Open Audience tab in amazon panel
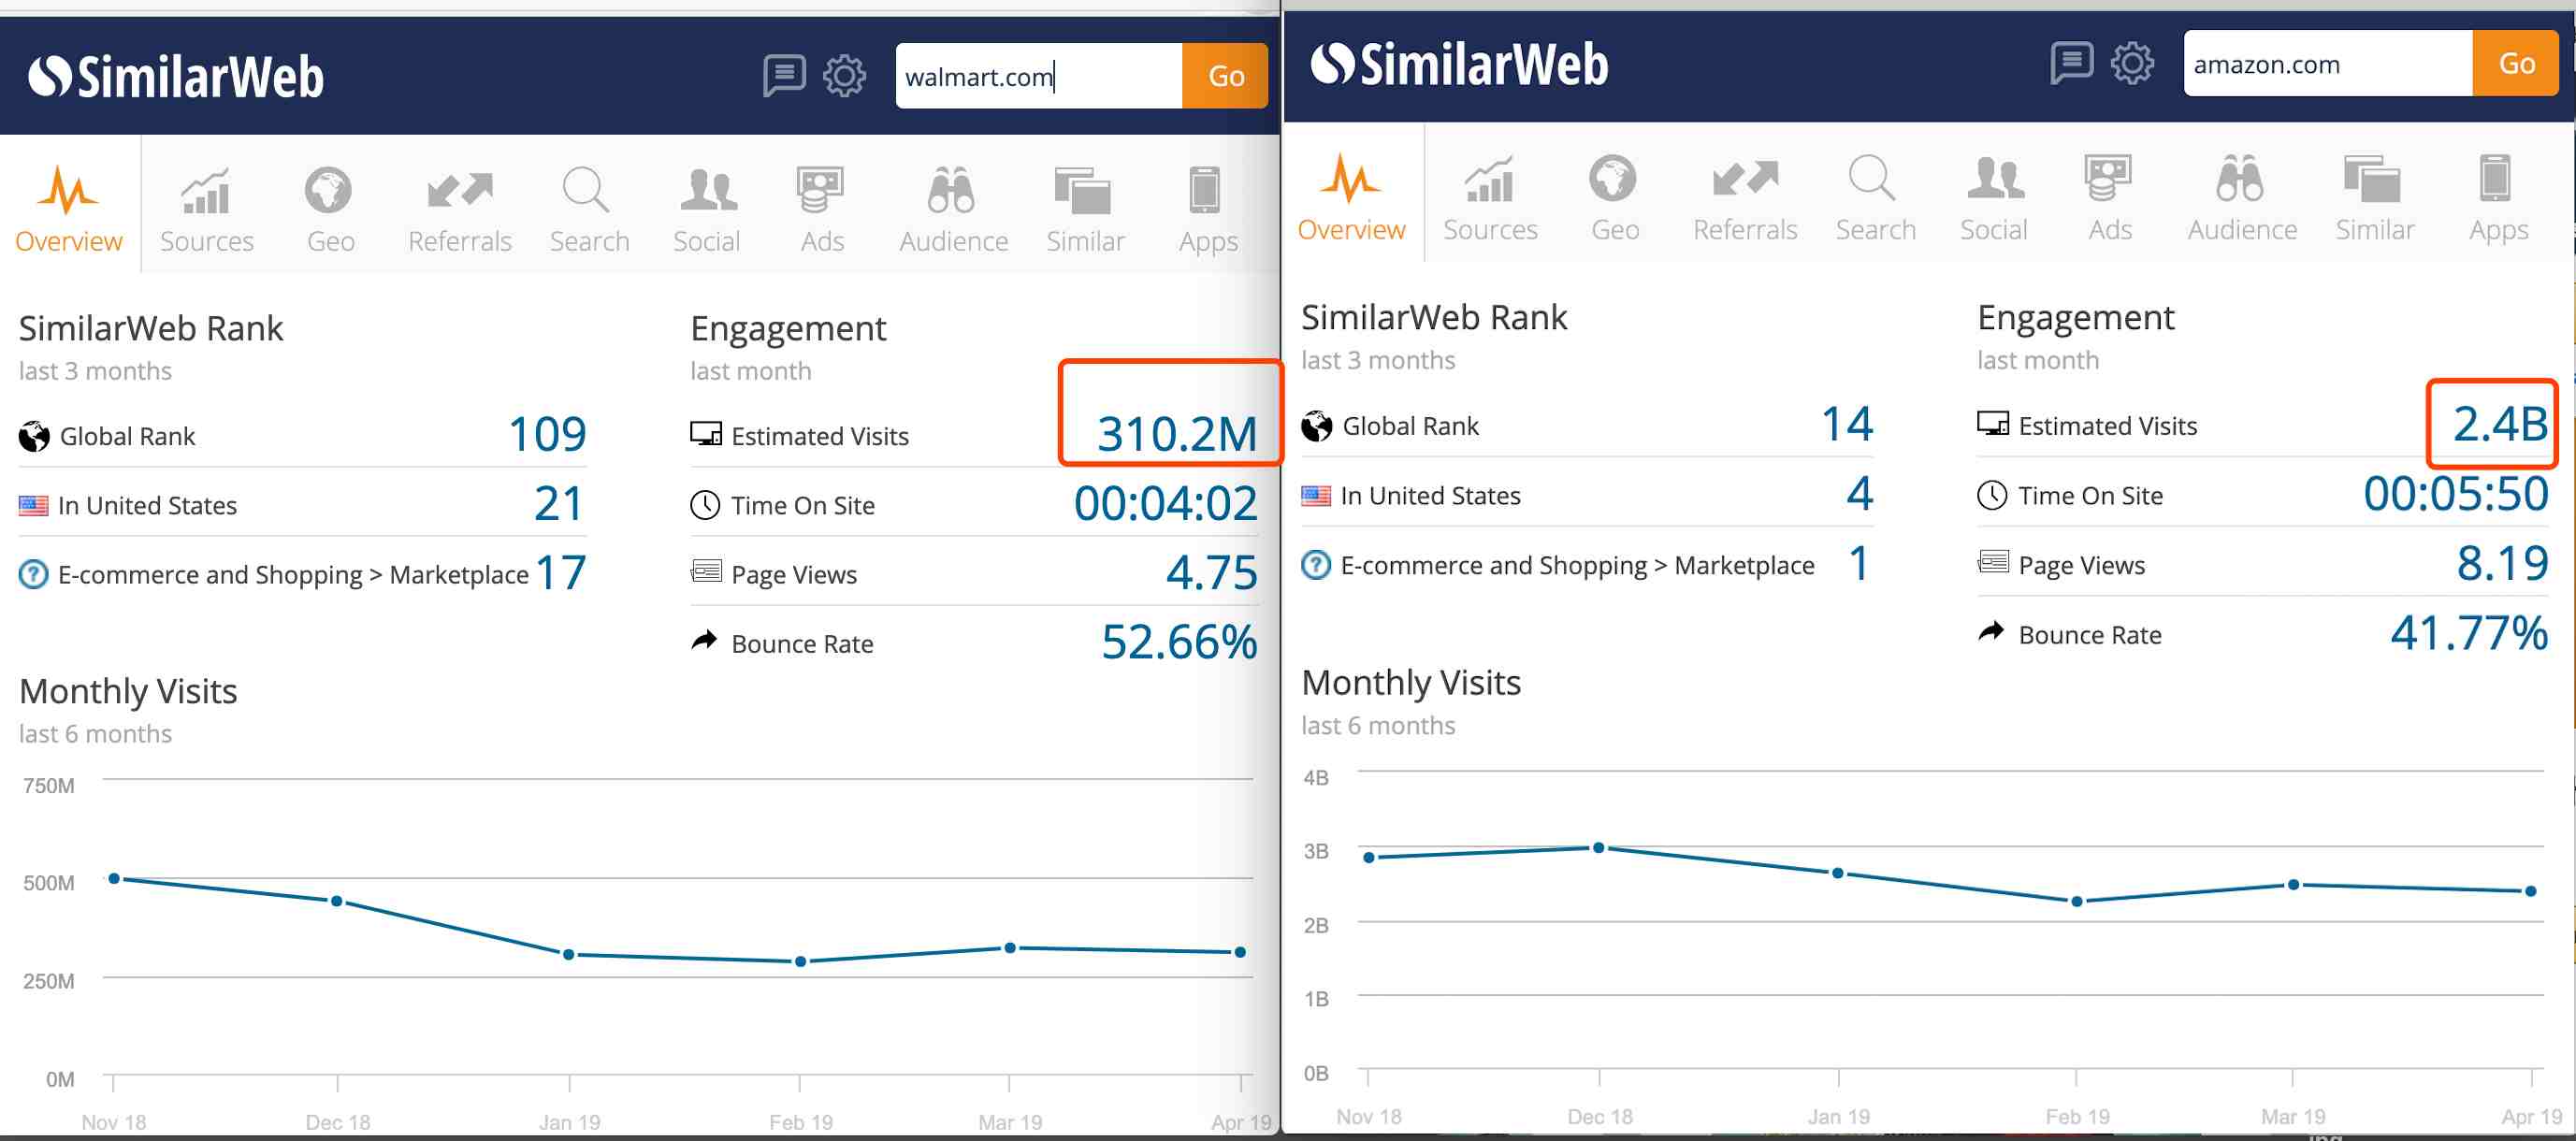Image resolution: width=2576 pixels, height=1141 pixels. 2241,198
